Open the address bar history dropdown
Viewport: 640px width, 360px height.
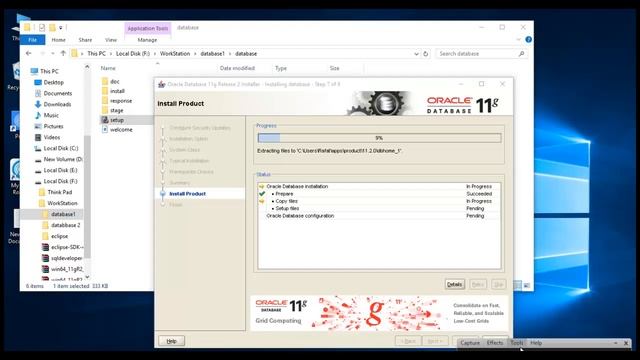click(x=416, y=53)
